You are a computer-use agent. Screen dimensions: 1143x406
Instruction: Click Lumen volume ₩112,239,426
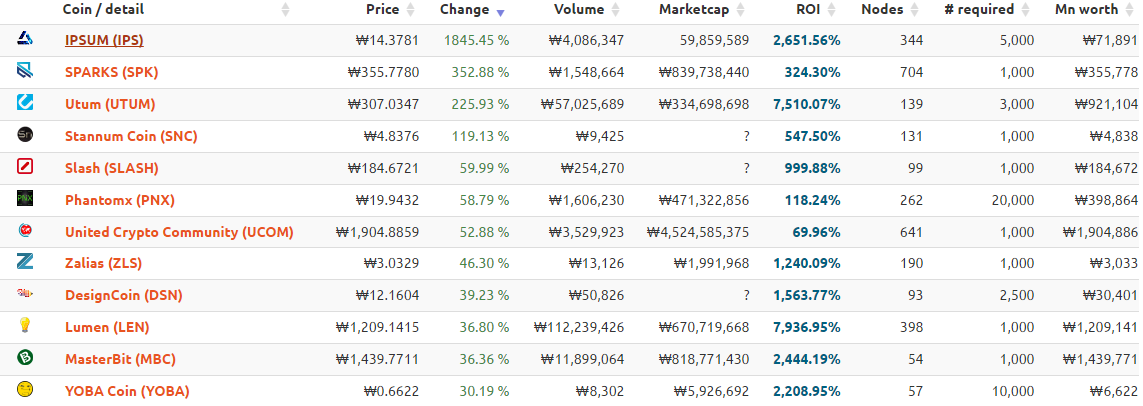coord(579,327)
